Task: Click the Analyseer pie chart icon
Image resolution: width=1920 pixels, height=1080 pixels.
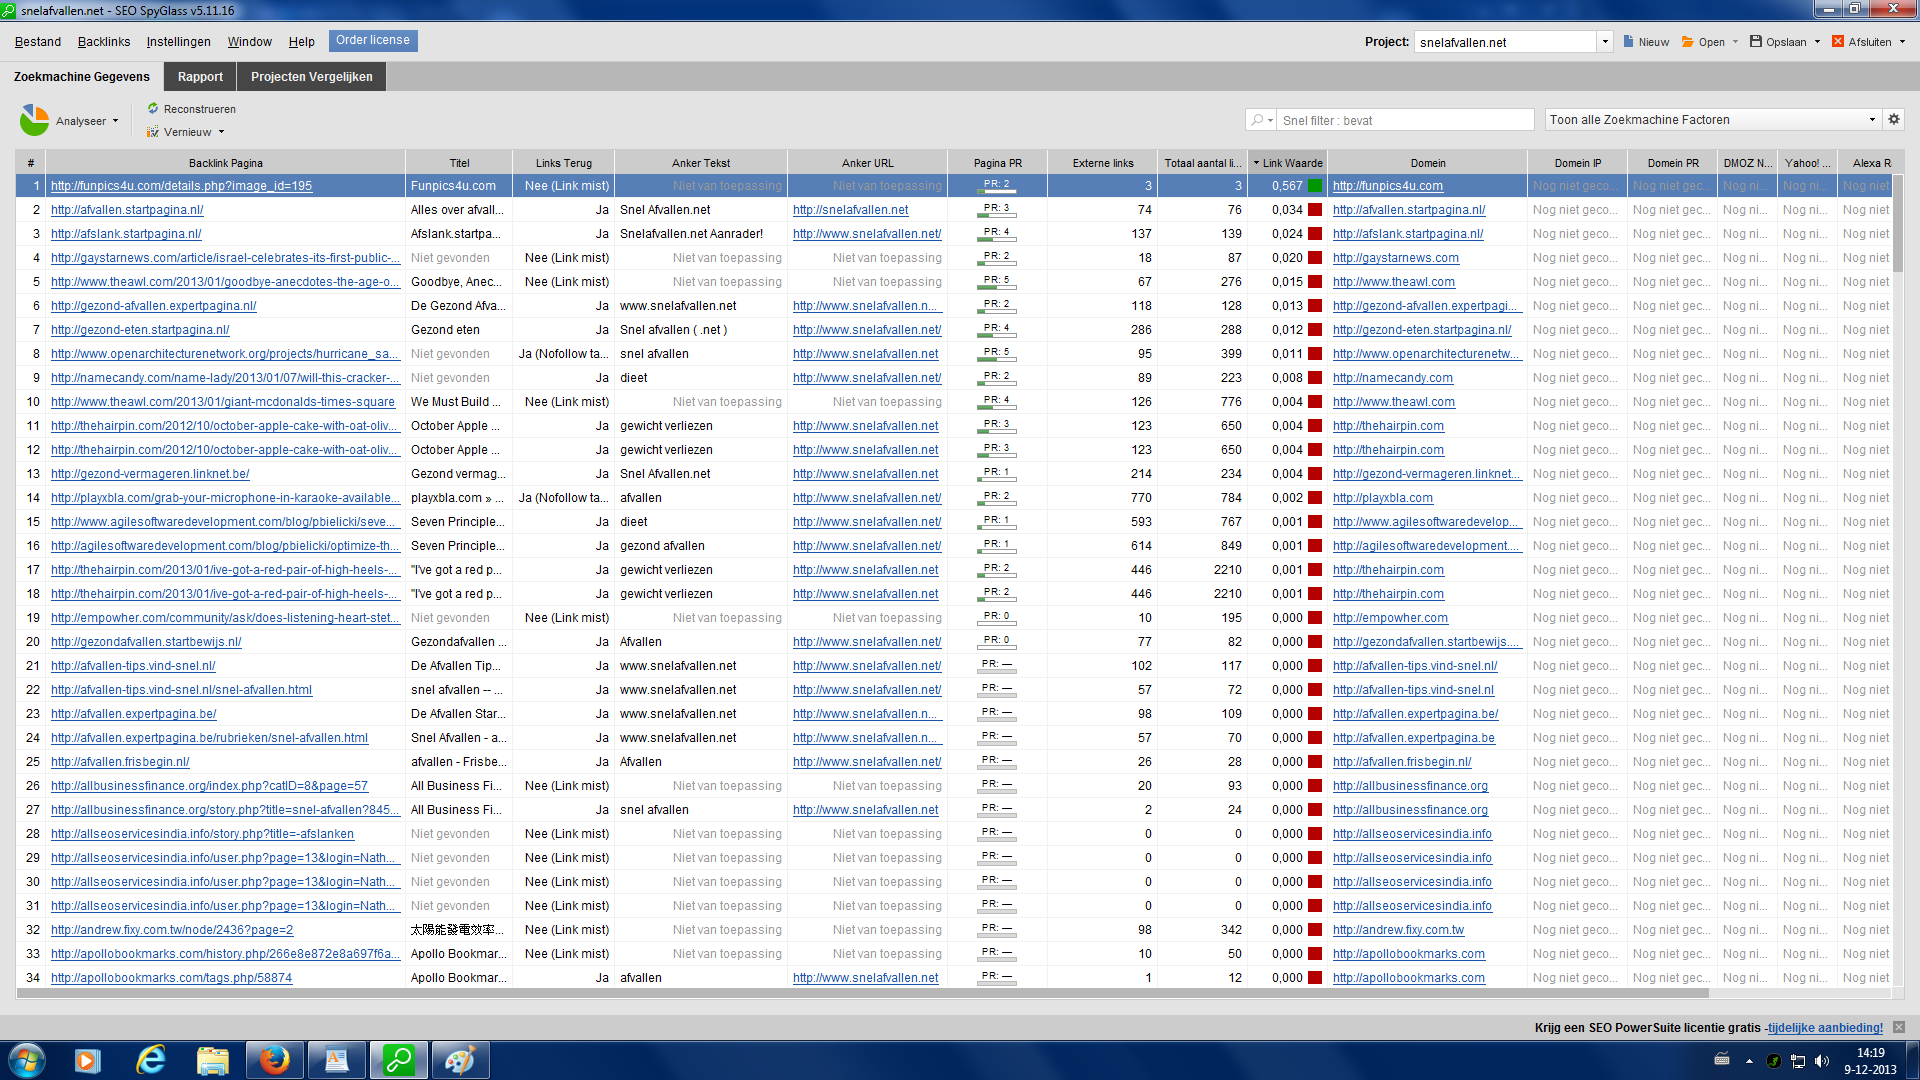Action: click(x=34, y=120)
